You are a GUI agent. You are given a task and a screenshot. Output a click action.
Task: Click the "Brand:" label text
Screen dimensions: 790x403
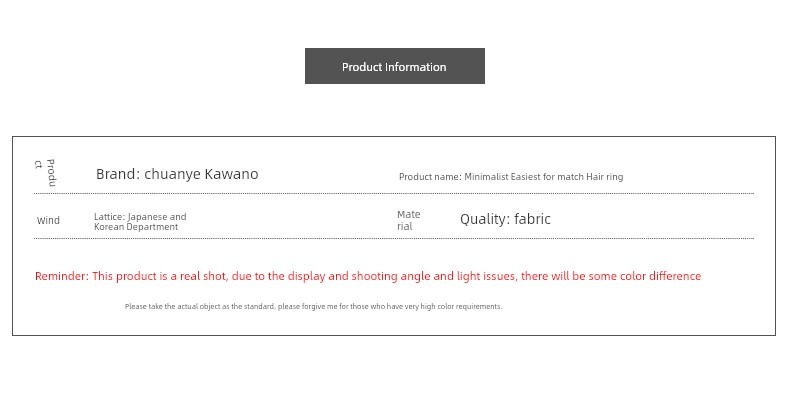[117, 174]
